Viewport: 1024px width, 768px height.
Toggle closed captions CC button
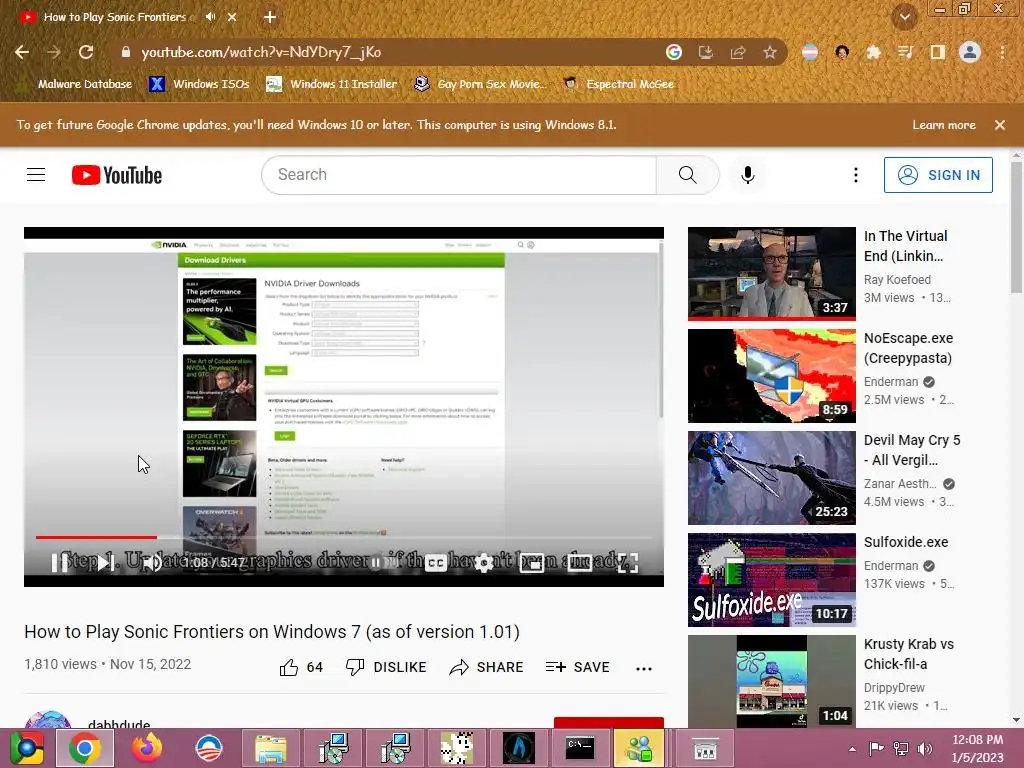click(x=436, y=562)
